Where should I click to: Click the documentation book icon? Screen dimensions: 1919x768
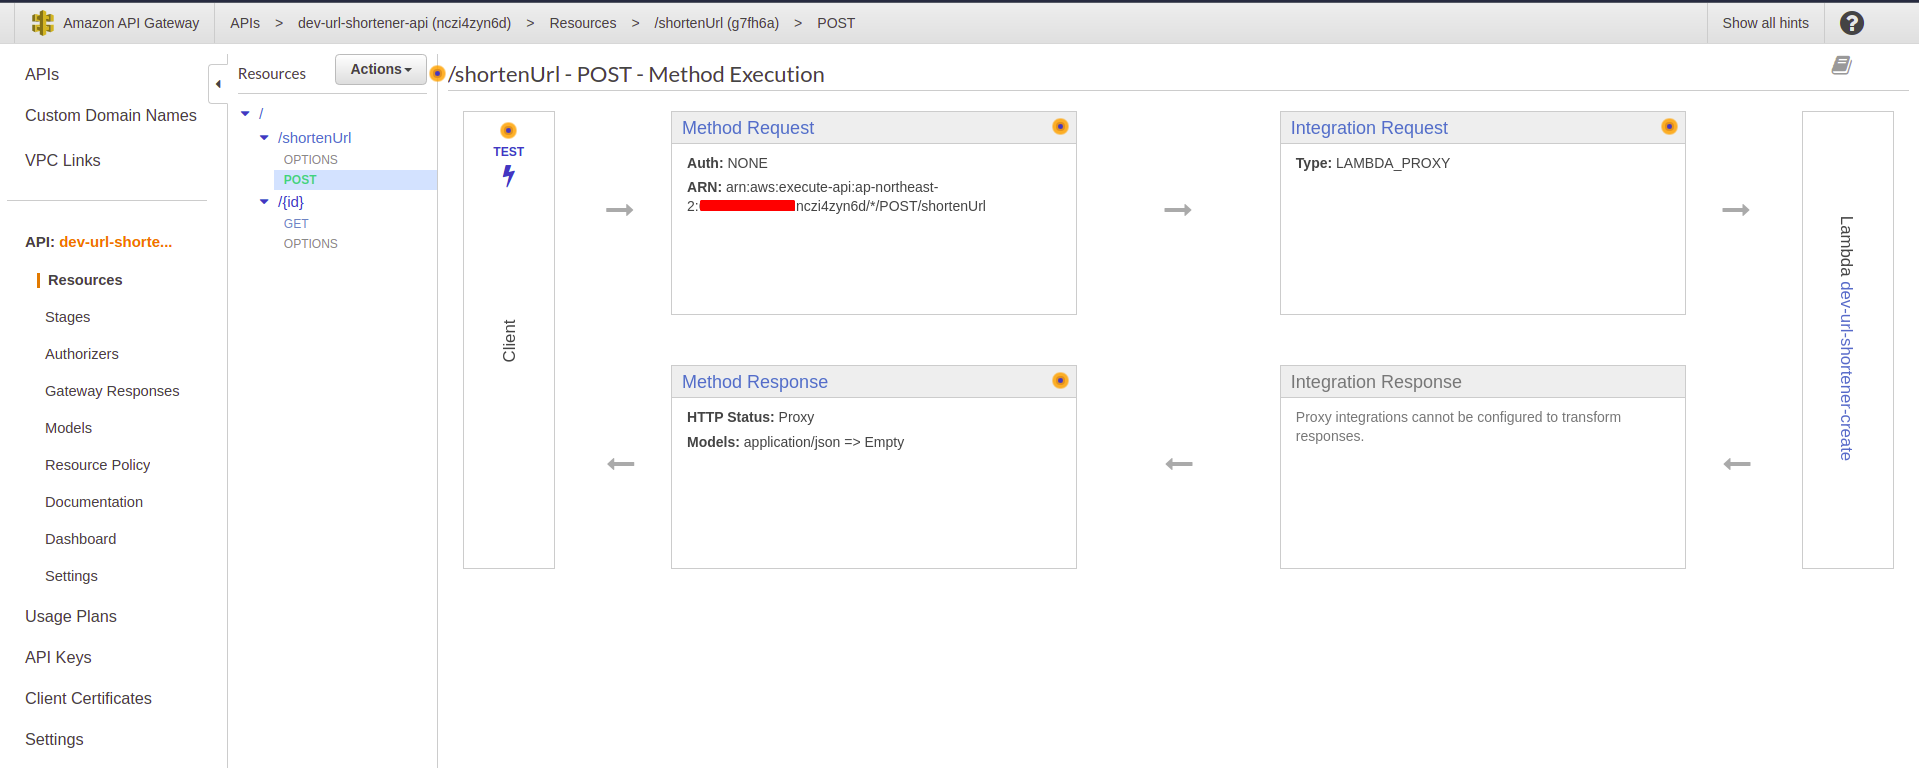coord(1841,65)
